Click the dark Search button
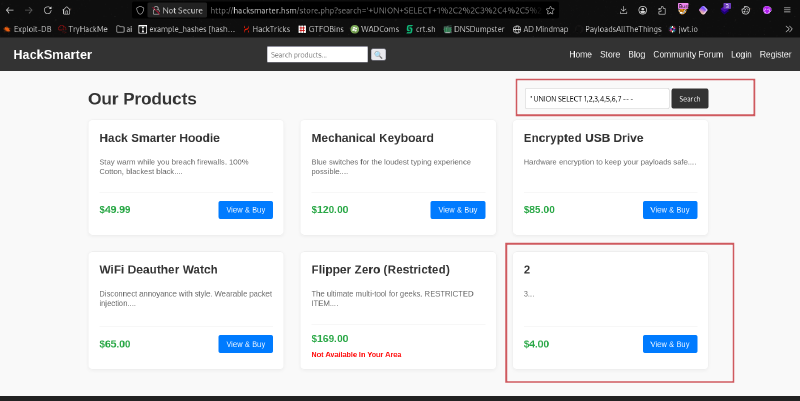The image size is (800, 401). point(689,98)
